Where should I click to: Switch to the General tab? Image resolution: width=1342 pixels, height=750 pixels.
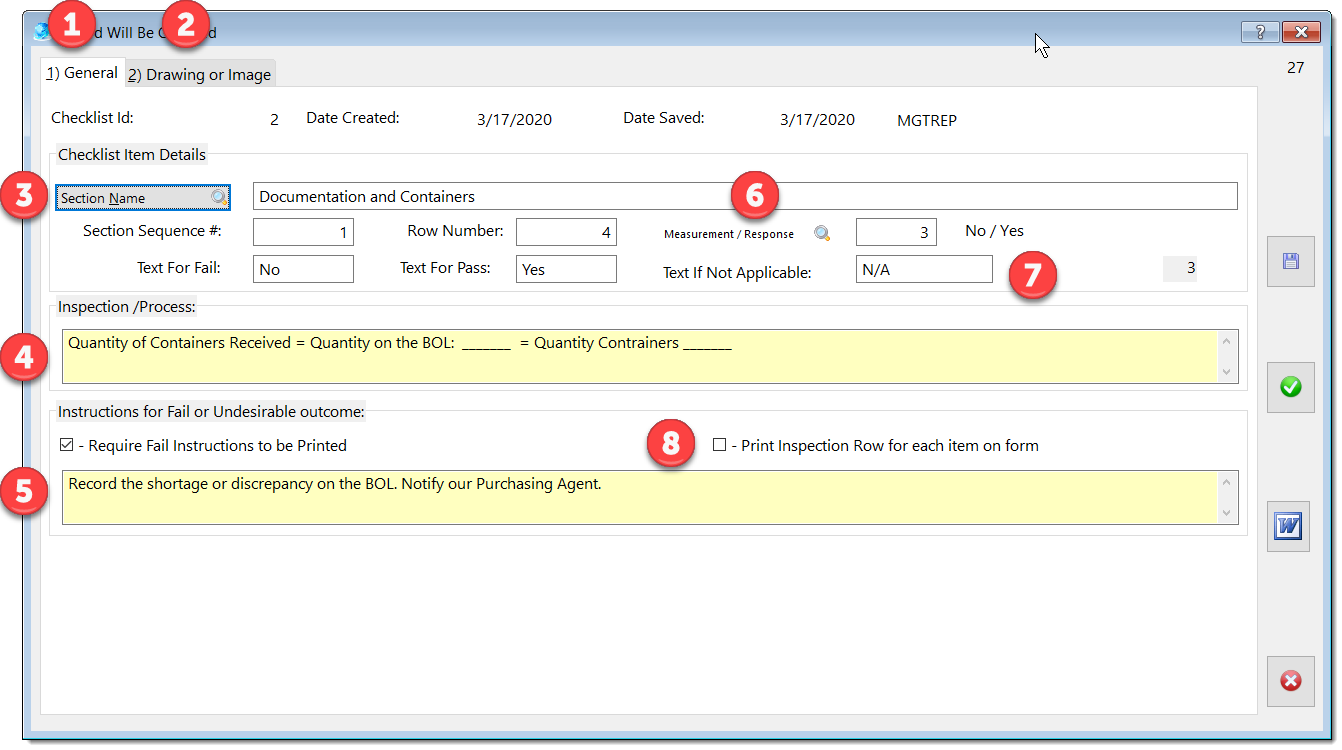point(82,73)
